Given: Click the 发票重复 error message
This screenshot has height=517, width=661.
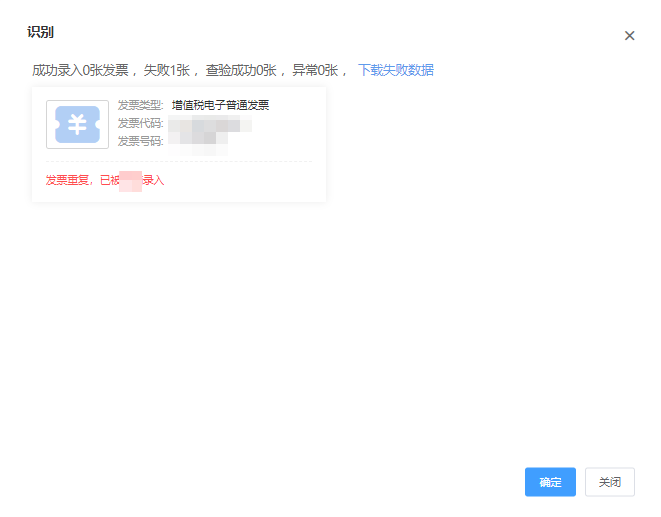Looking at the screenshot, I should 105,180.
